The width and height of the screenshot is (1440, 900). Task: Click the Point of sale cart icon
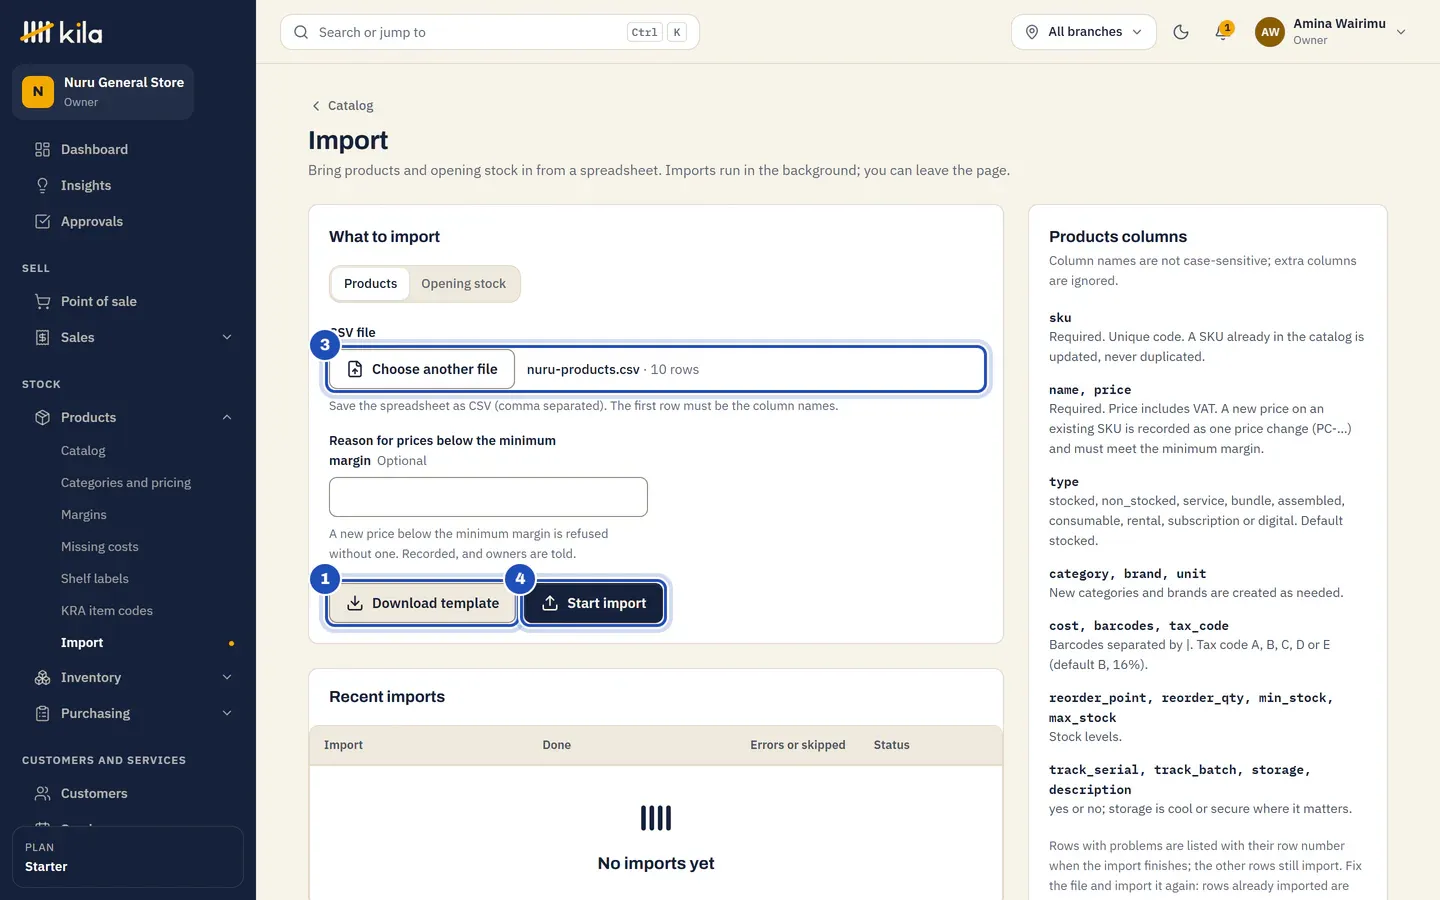point(42,302)
